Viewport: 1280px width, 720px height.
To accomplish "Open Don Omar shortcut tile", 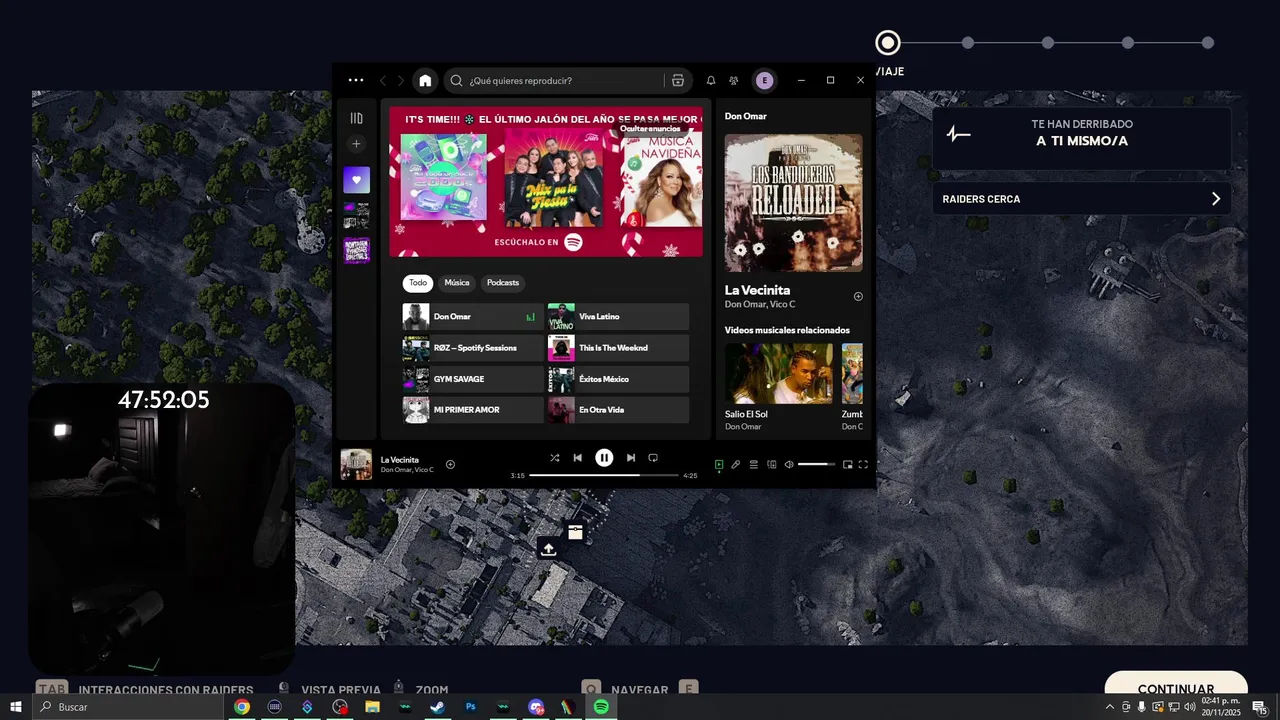I will pos(472,317).
